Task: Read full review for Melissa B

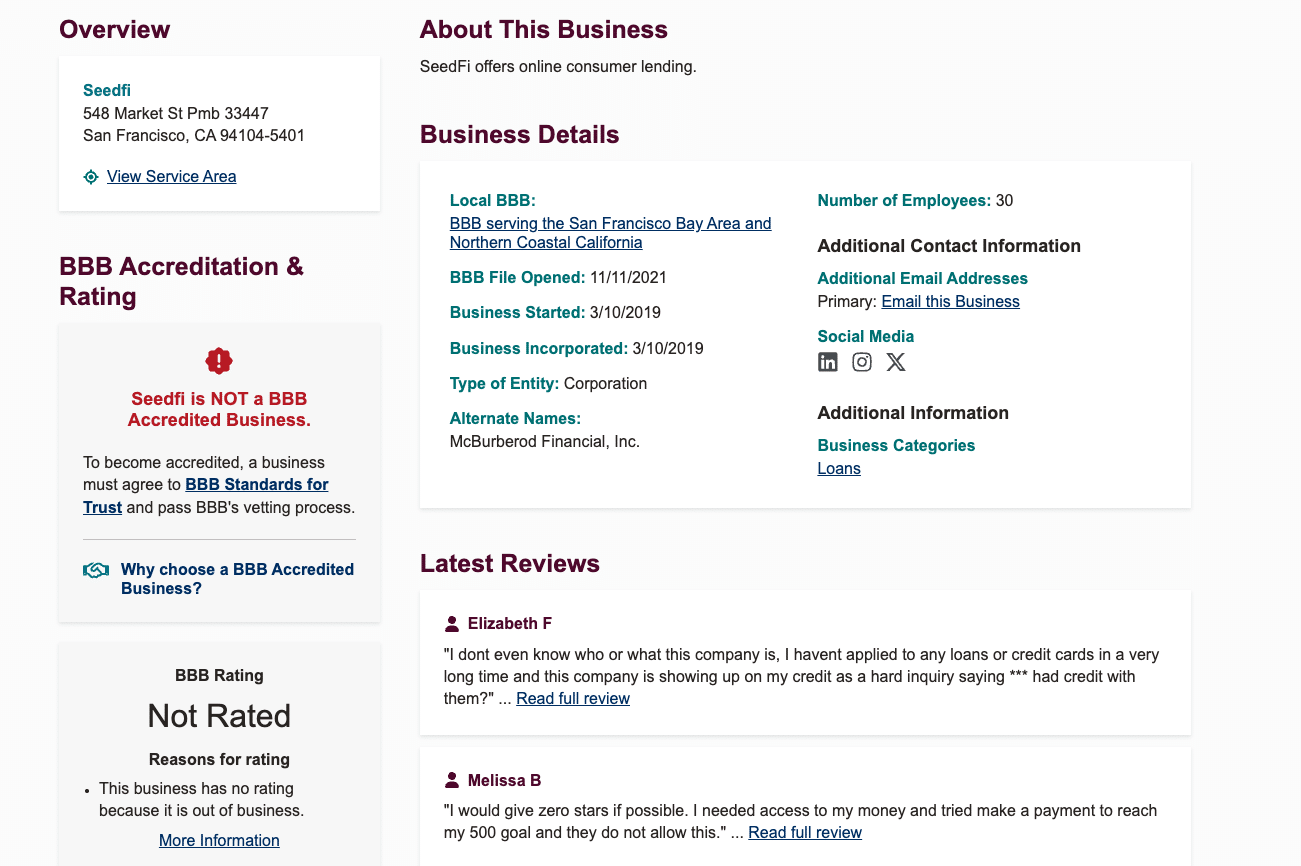Action: [804, 832]
